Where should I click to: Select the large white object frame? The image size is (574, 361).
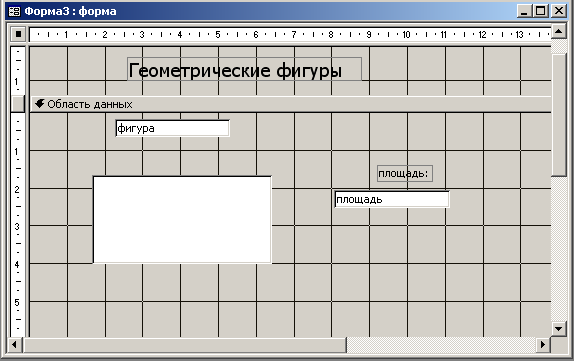pyautogui.click(x=182, y=219)
